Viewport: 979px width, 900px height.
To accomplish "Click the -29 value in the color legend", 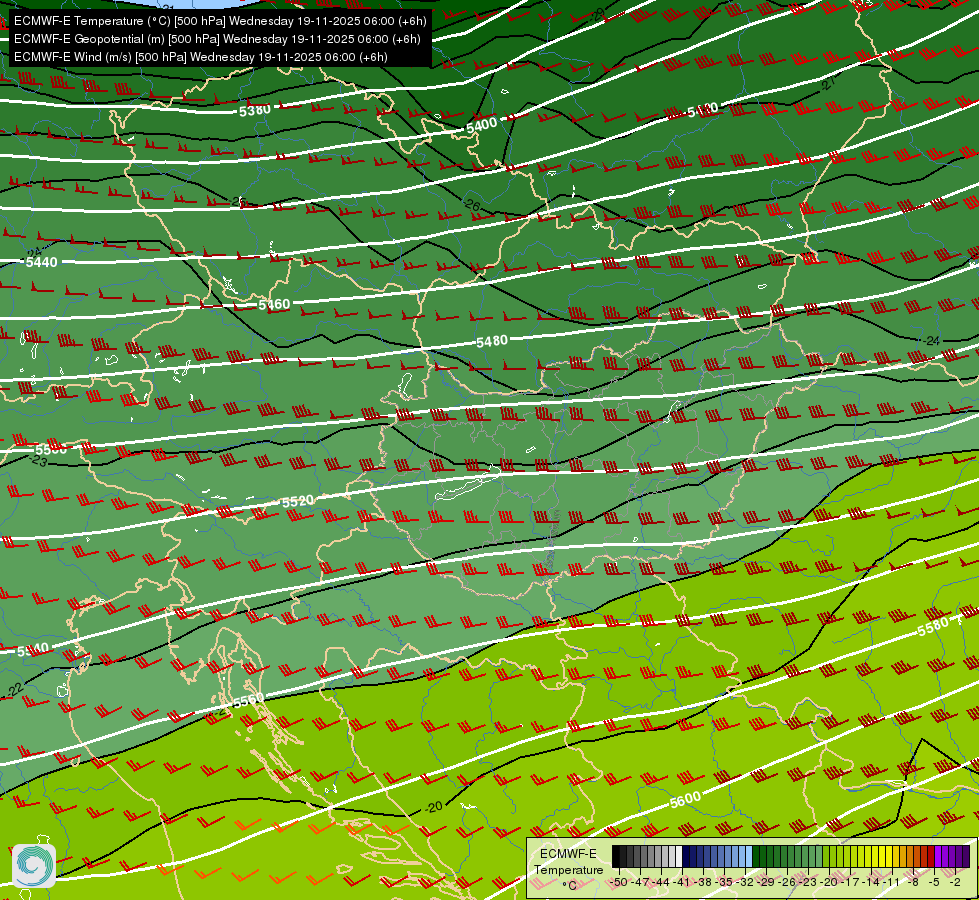I will tap(766, 882).
